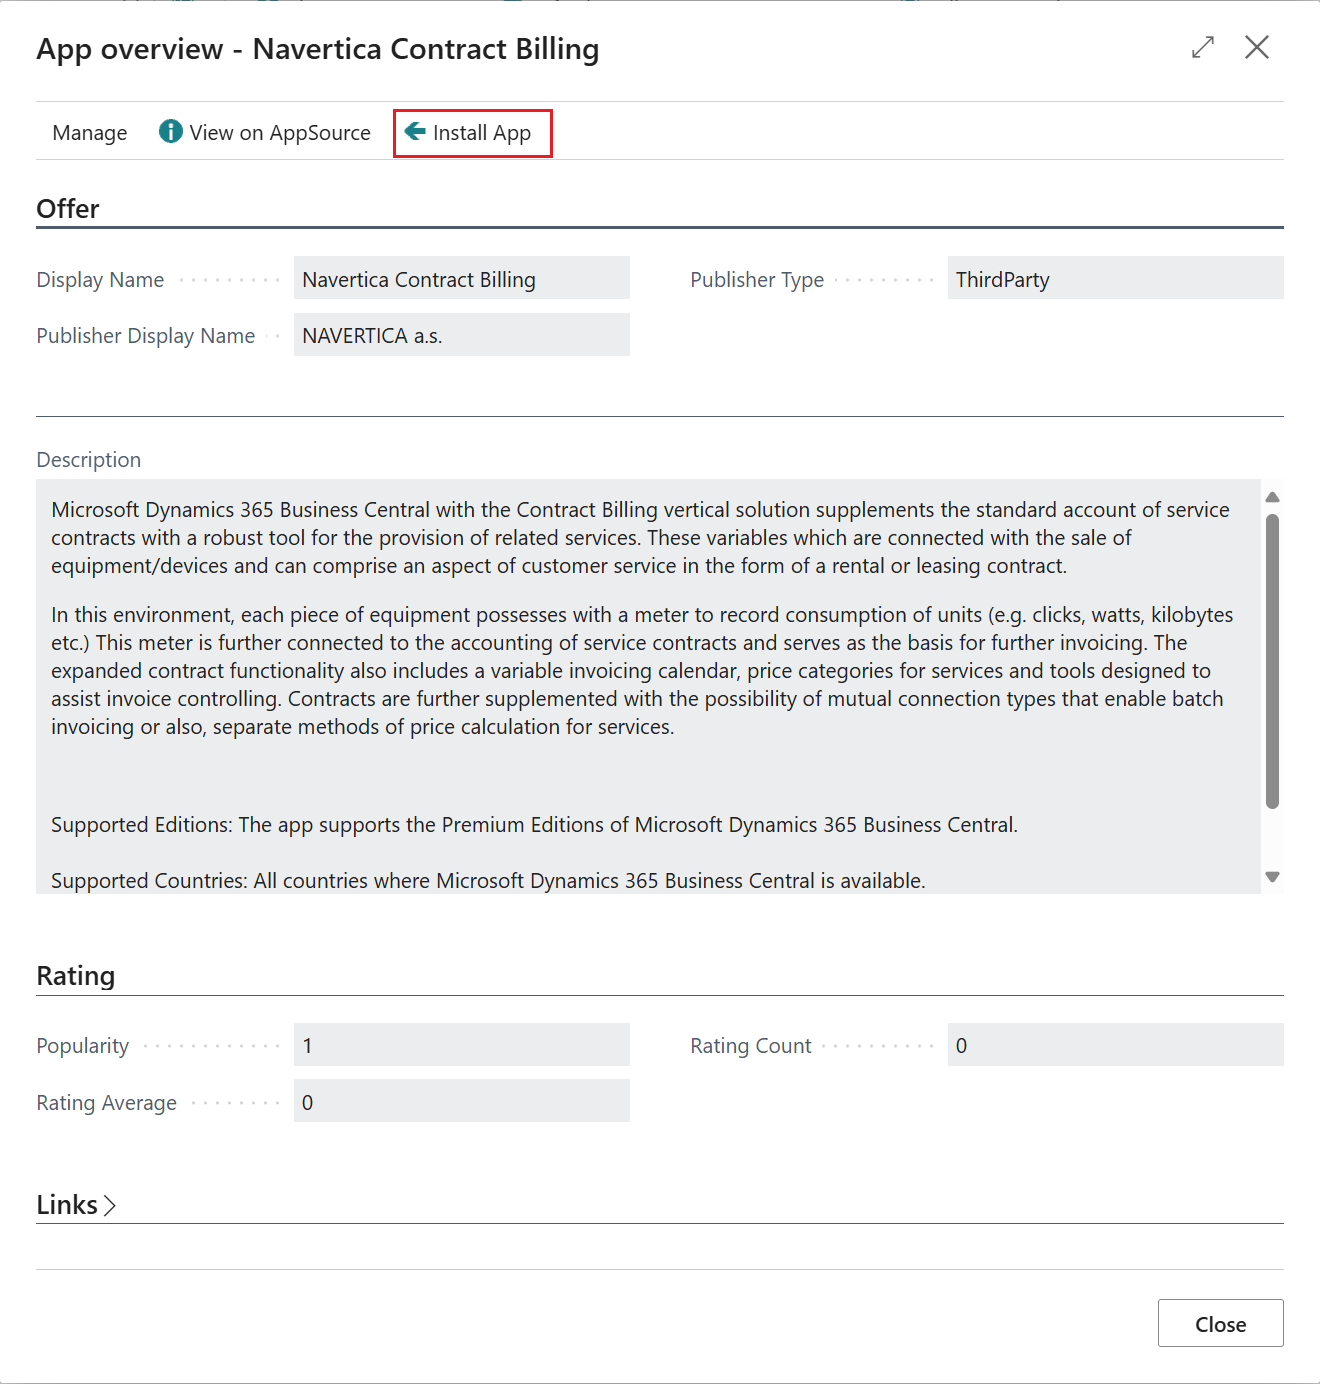Click the Install App arrow icon
Image resolution: width=1320 pixels, height=1384 pixels.
click(415, 132)
